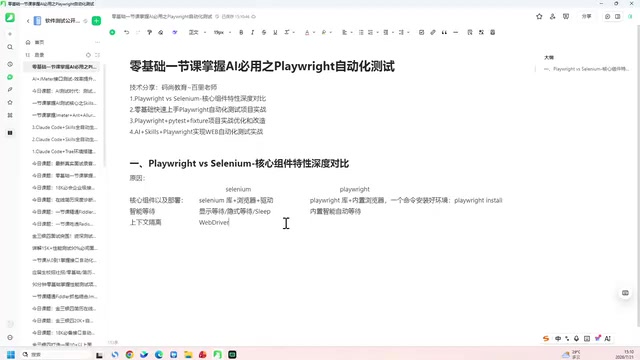Insert a hyperlink with link icon

(433, 32)
